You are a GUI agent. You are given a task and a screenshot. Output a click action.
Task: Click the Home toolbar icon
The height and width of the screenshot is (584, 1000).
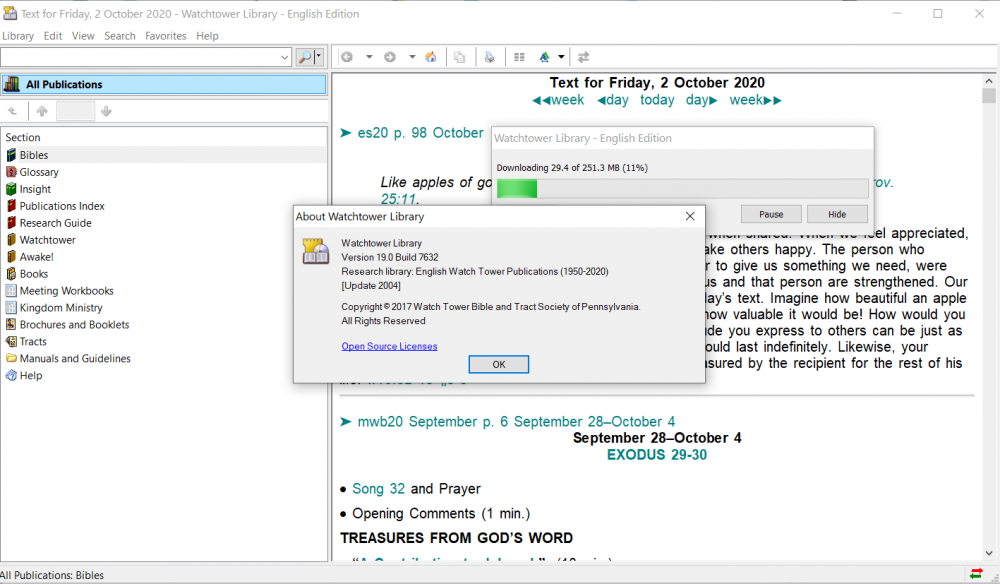431,57
